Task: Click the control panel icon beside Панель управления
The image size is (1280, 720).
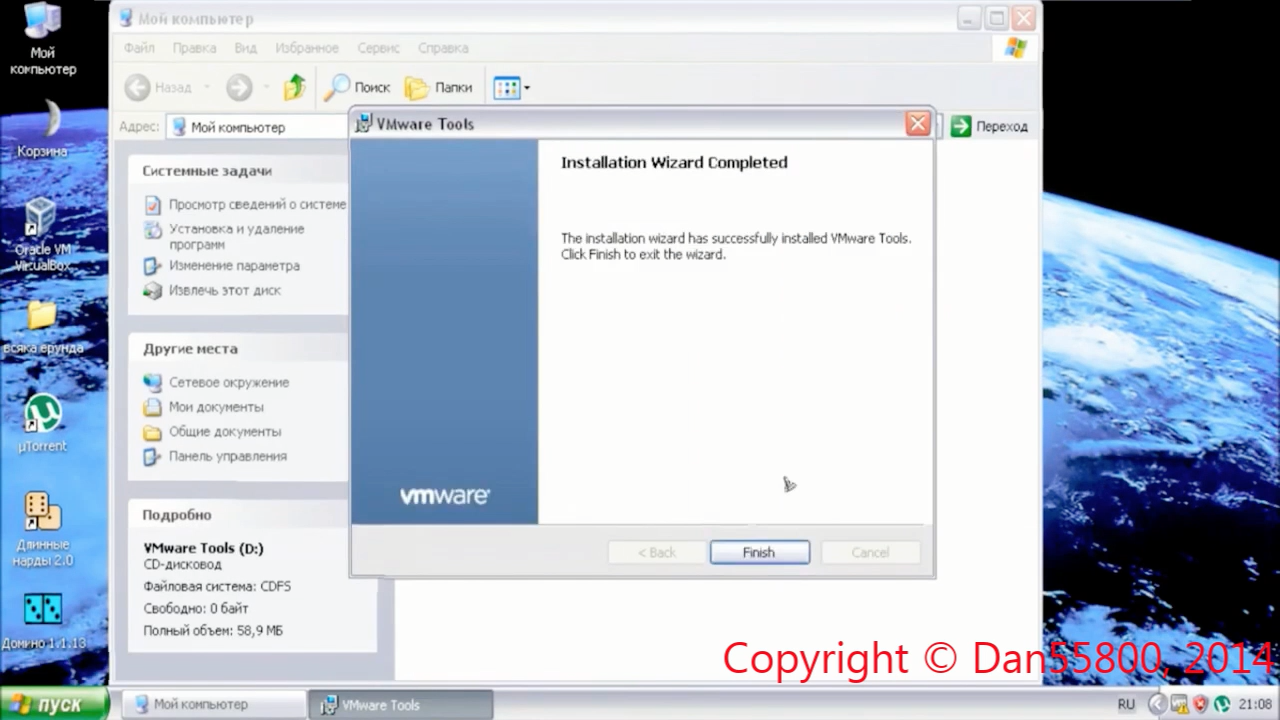Action: [x=152, y=457]
